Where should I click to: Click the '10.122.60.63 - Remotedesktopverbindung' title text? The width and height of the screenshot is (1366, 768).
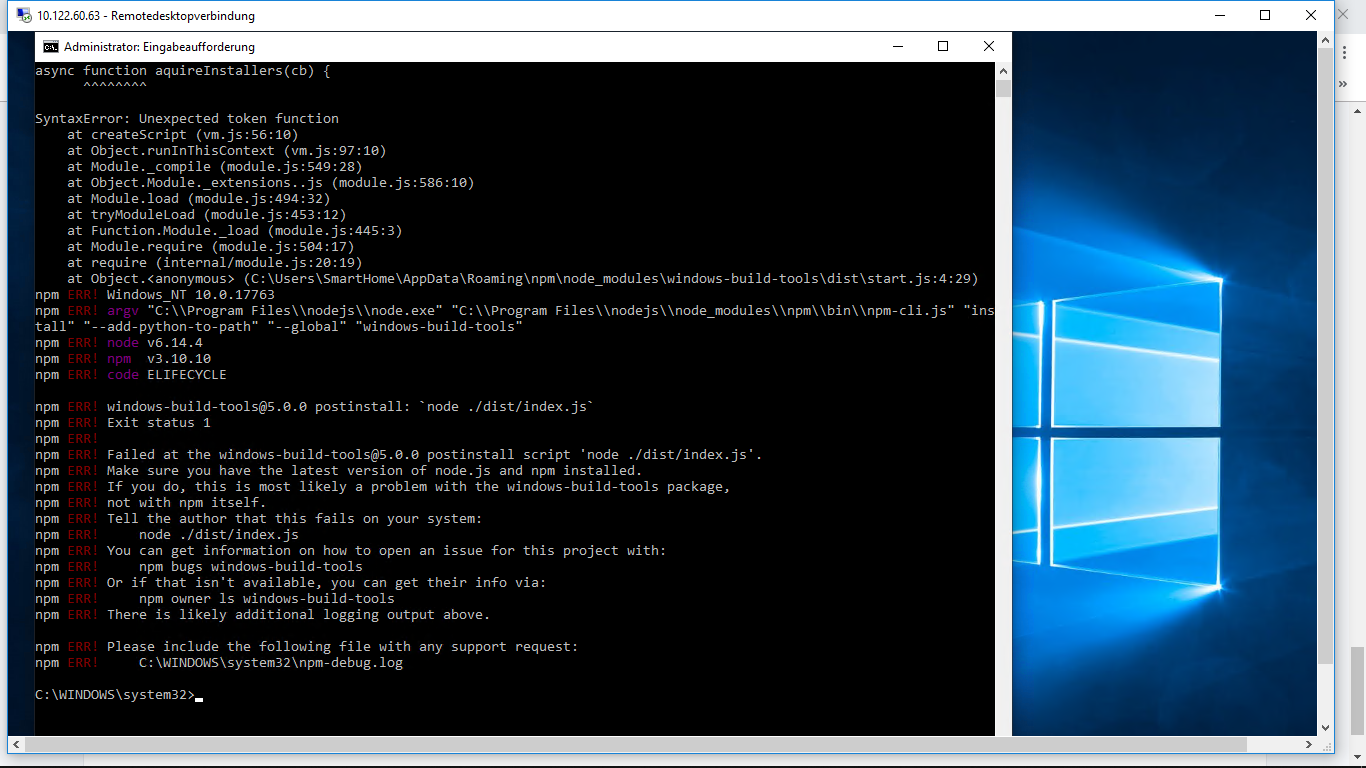point(146,16)
